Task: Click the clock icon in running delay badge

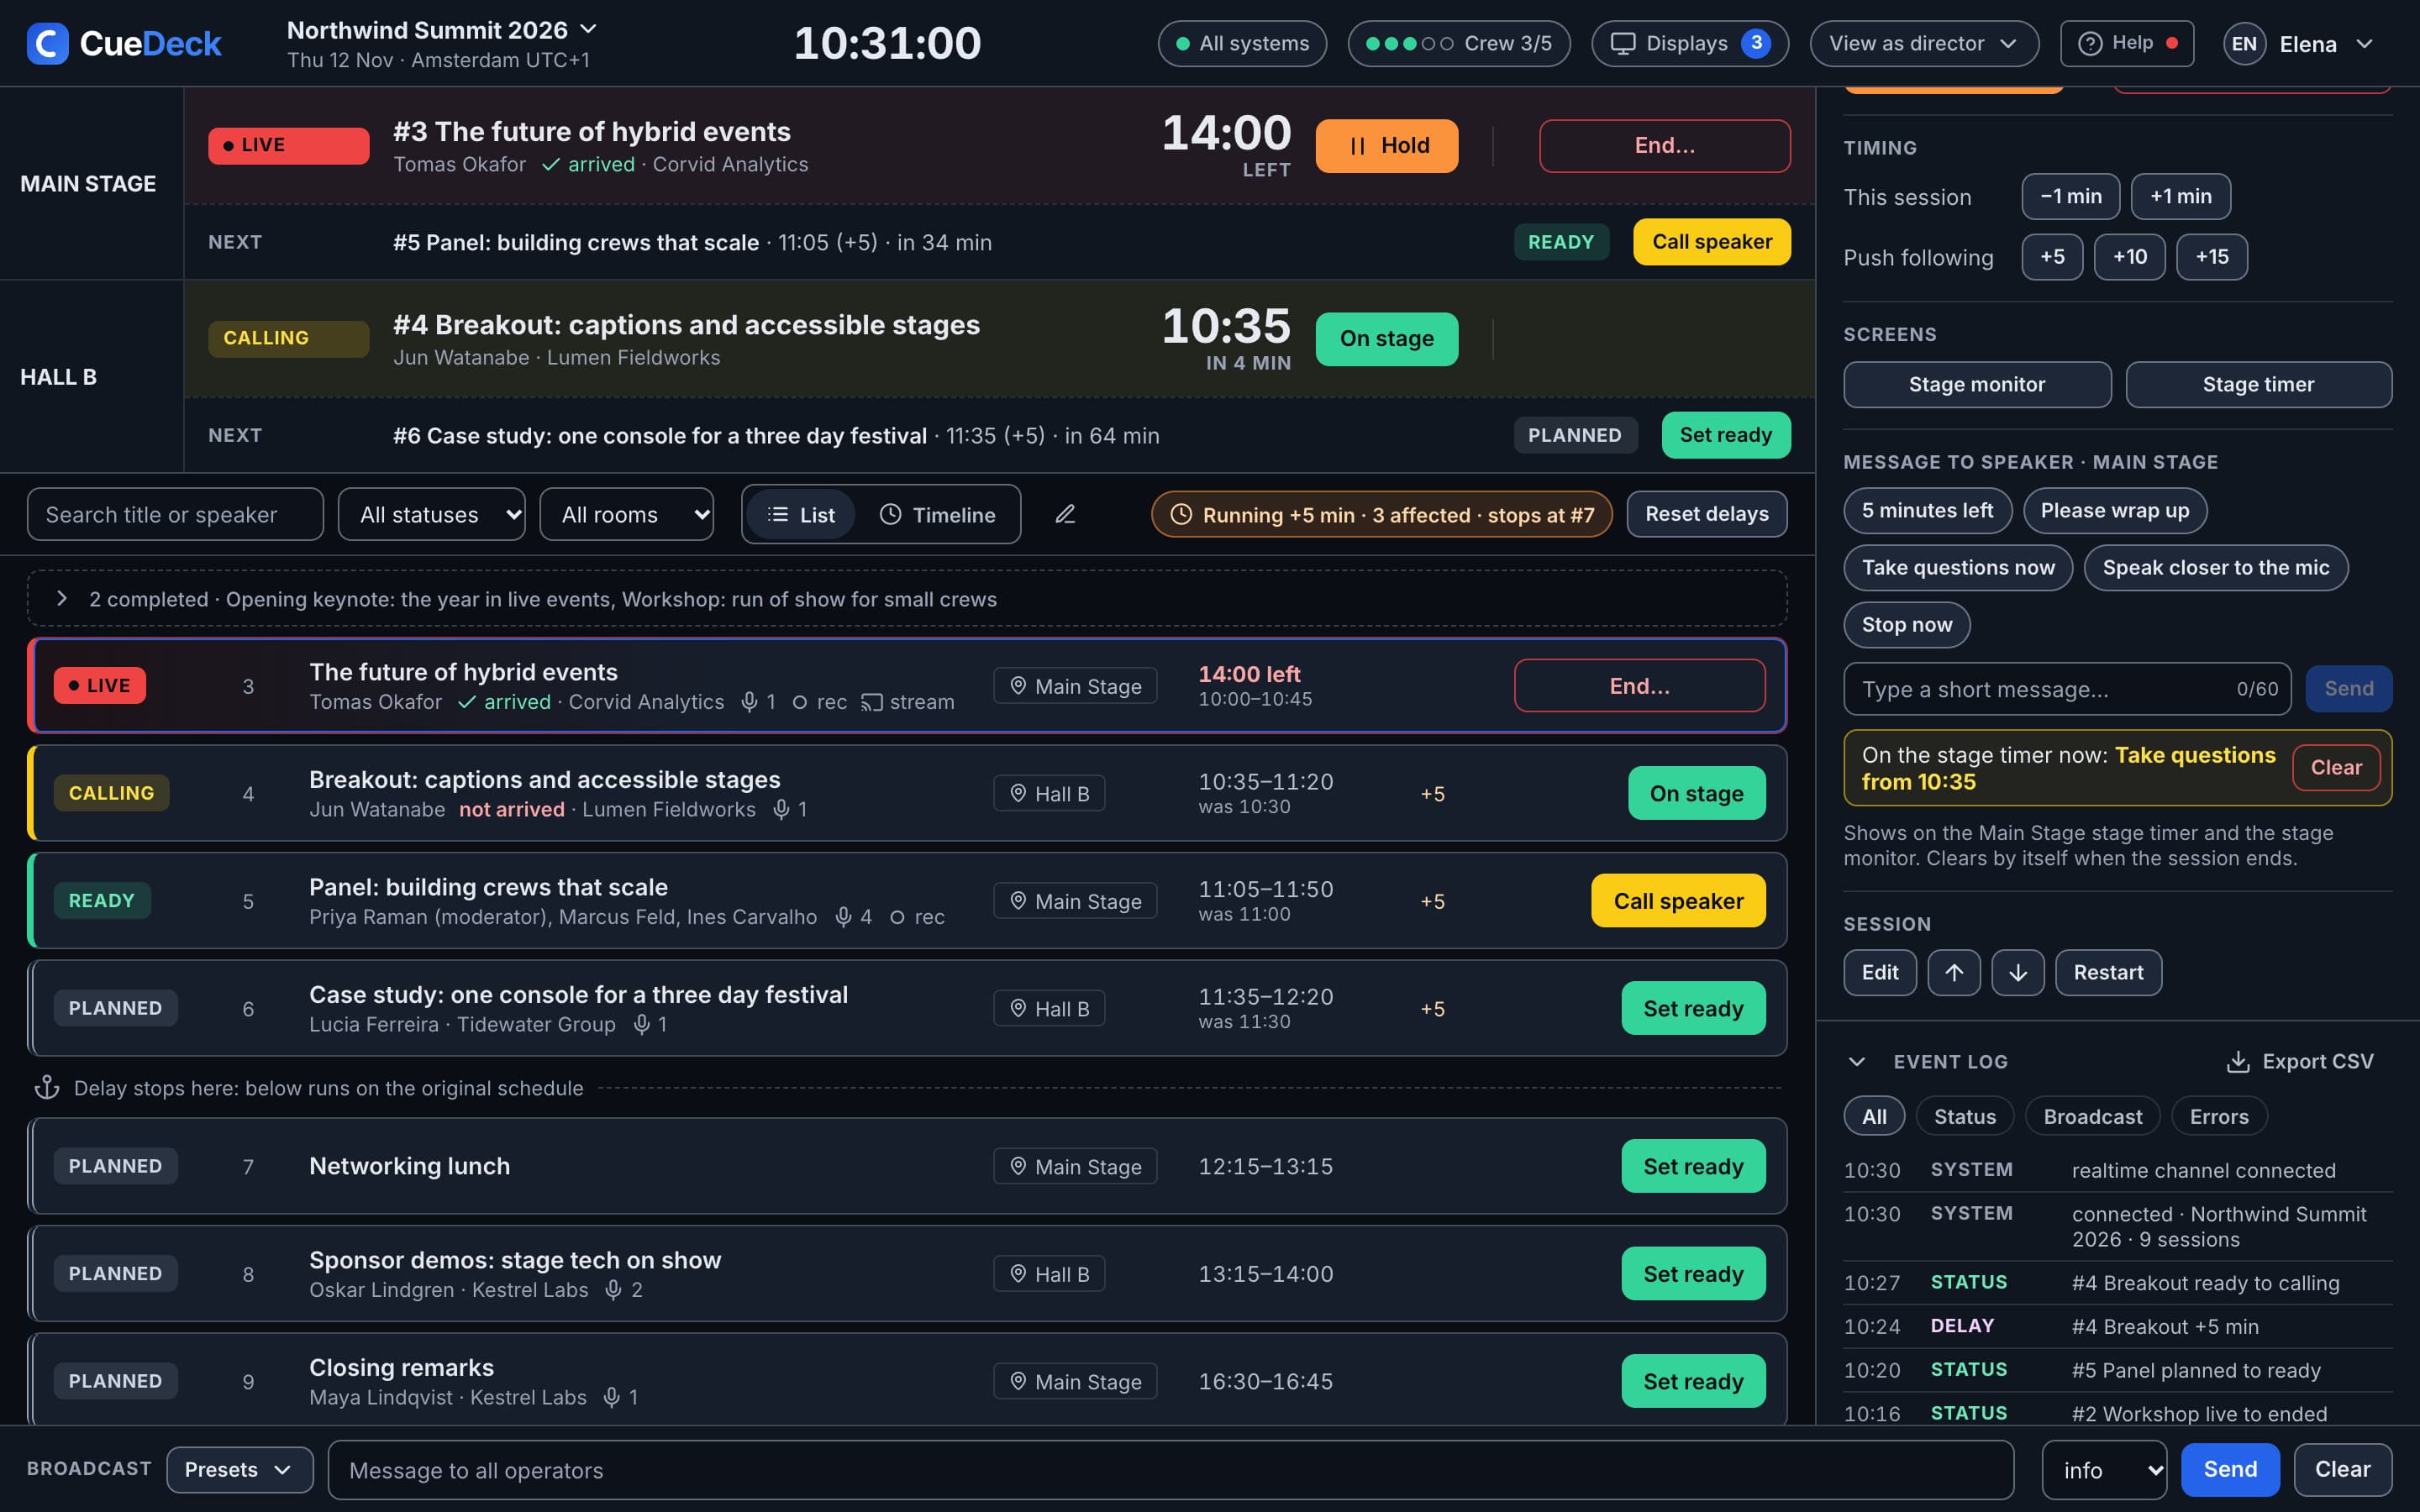Action: coord(1181,514)
